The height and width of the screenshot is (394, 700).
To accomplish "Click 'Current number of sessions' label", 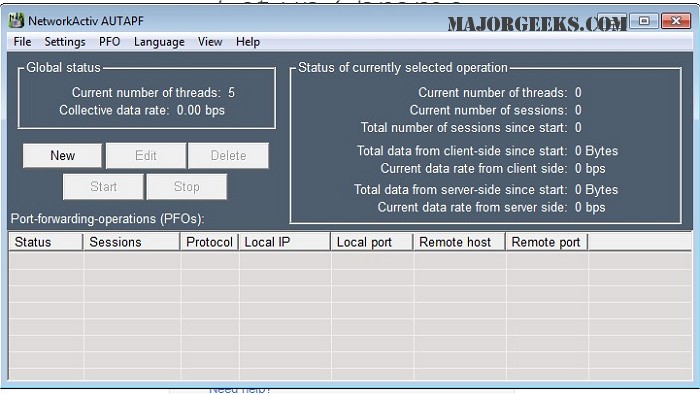I will tap(488, 110).
